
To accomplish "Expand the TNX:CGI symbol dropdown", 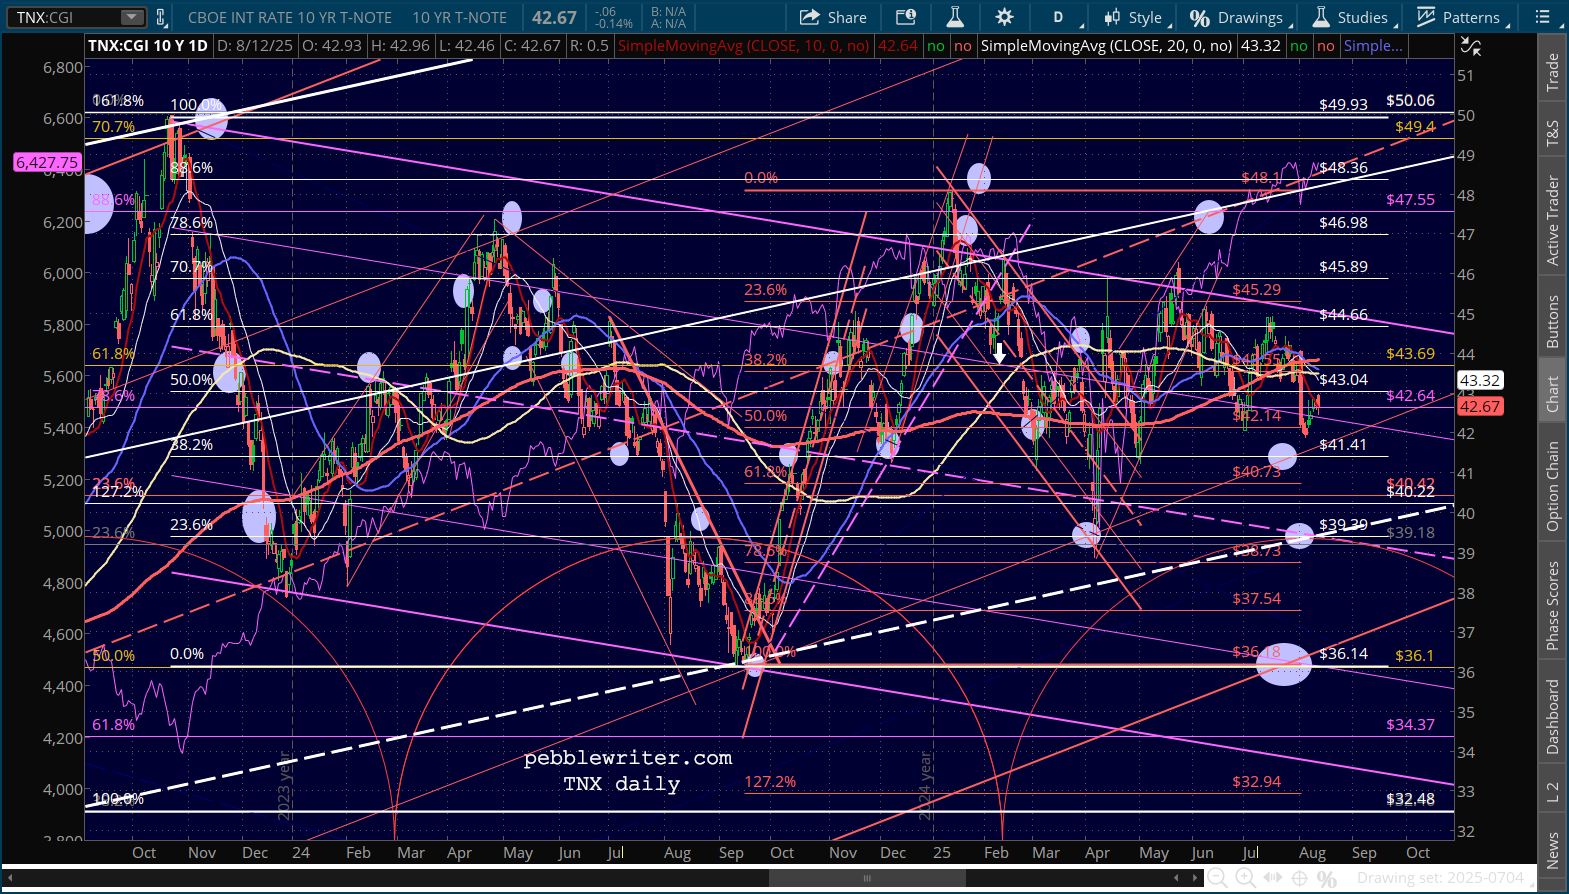I will 132,17.
